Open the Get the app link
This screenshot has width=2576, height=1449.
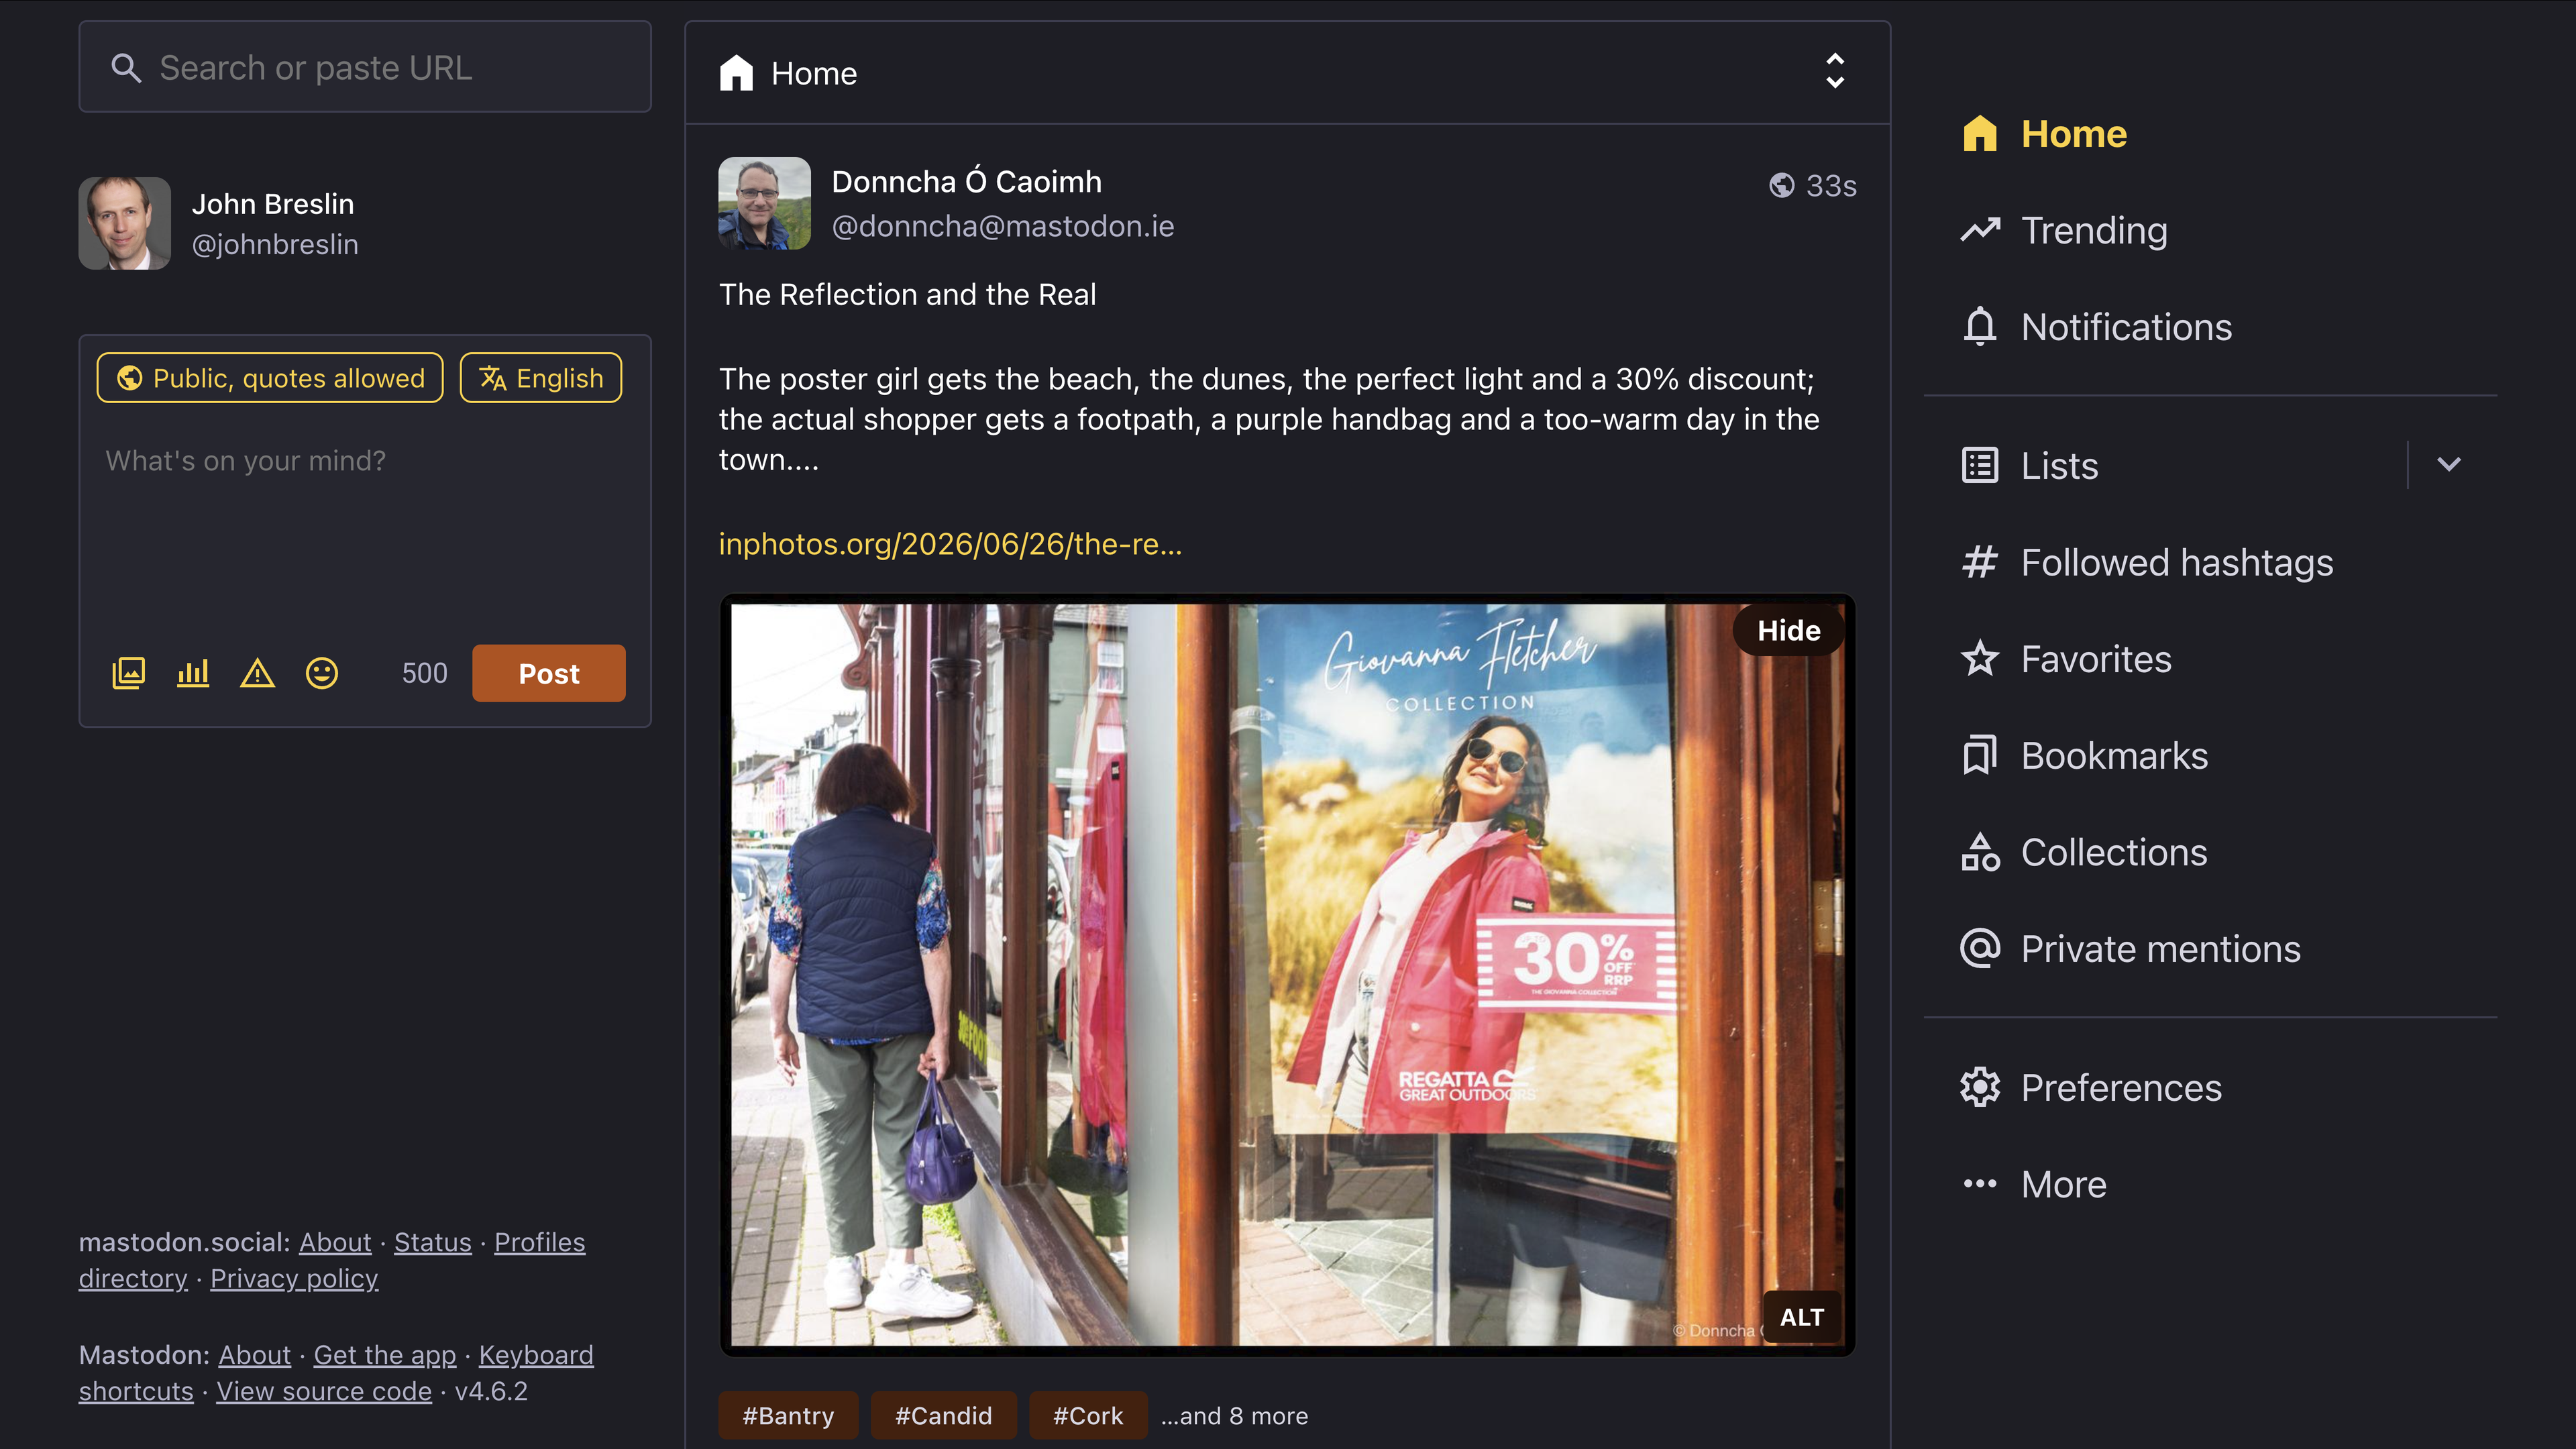[385, 1355]
